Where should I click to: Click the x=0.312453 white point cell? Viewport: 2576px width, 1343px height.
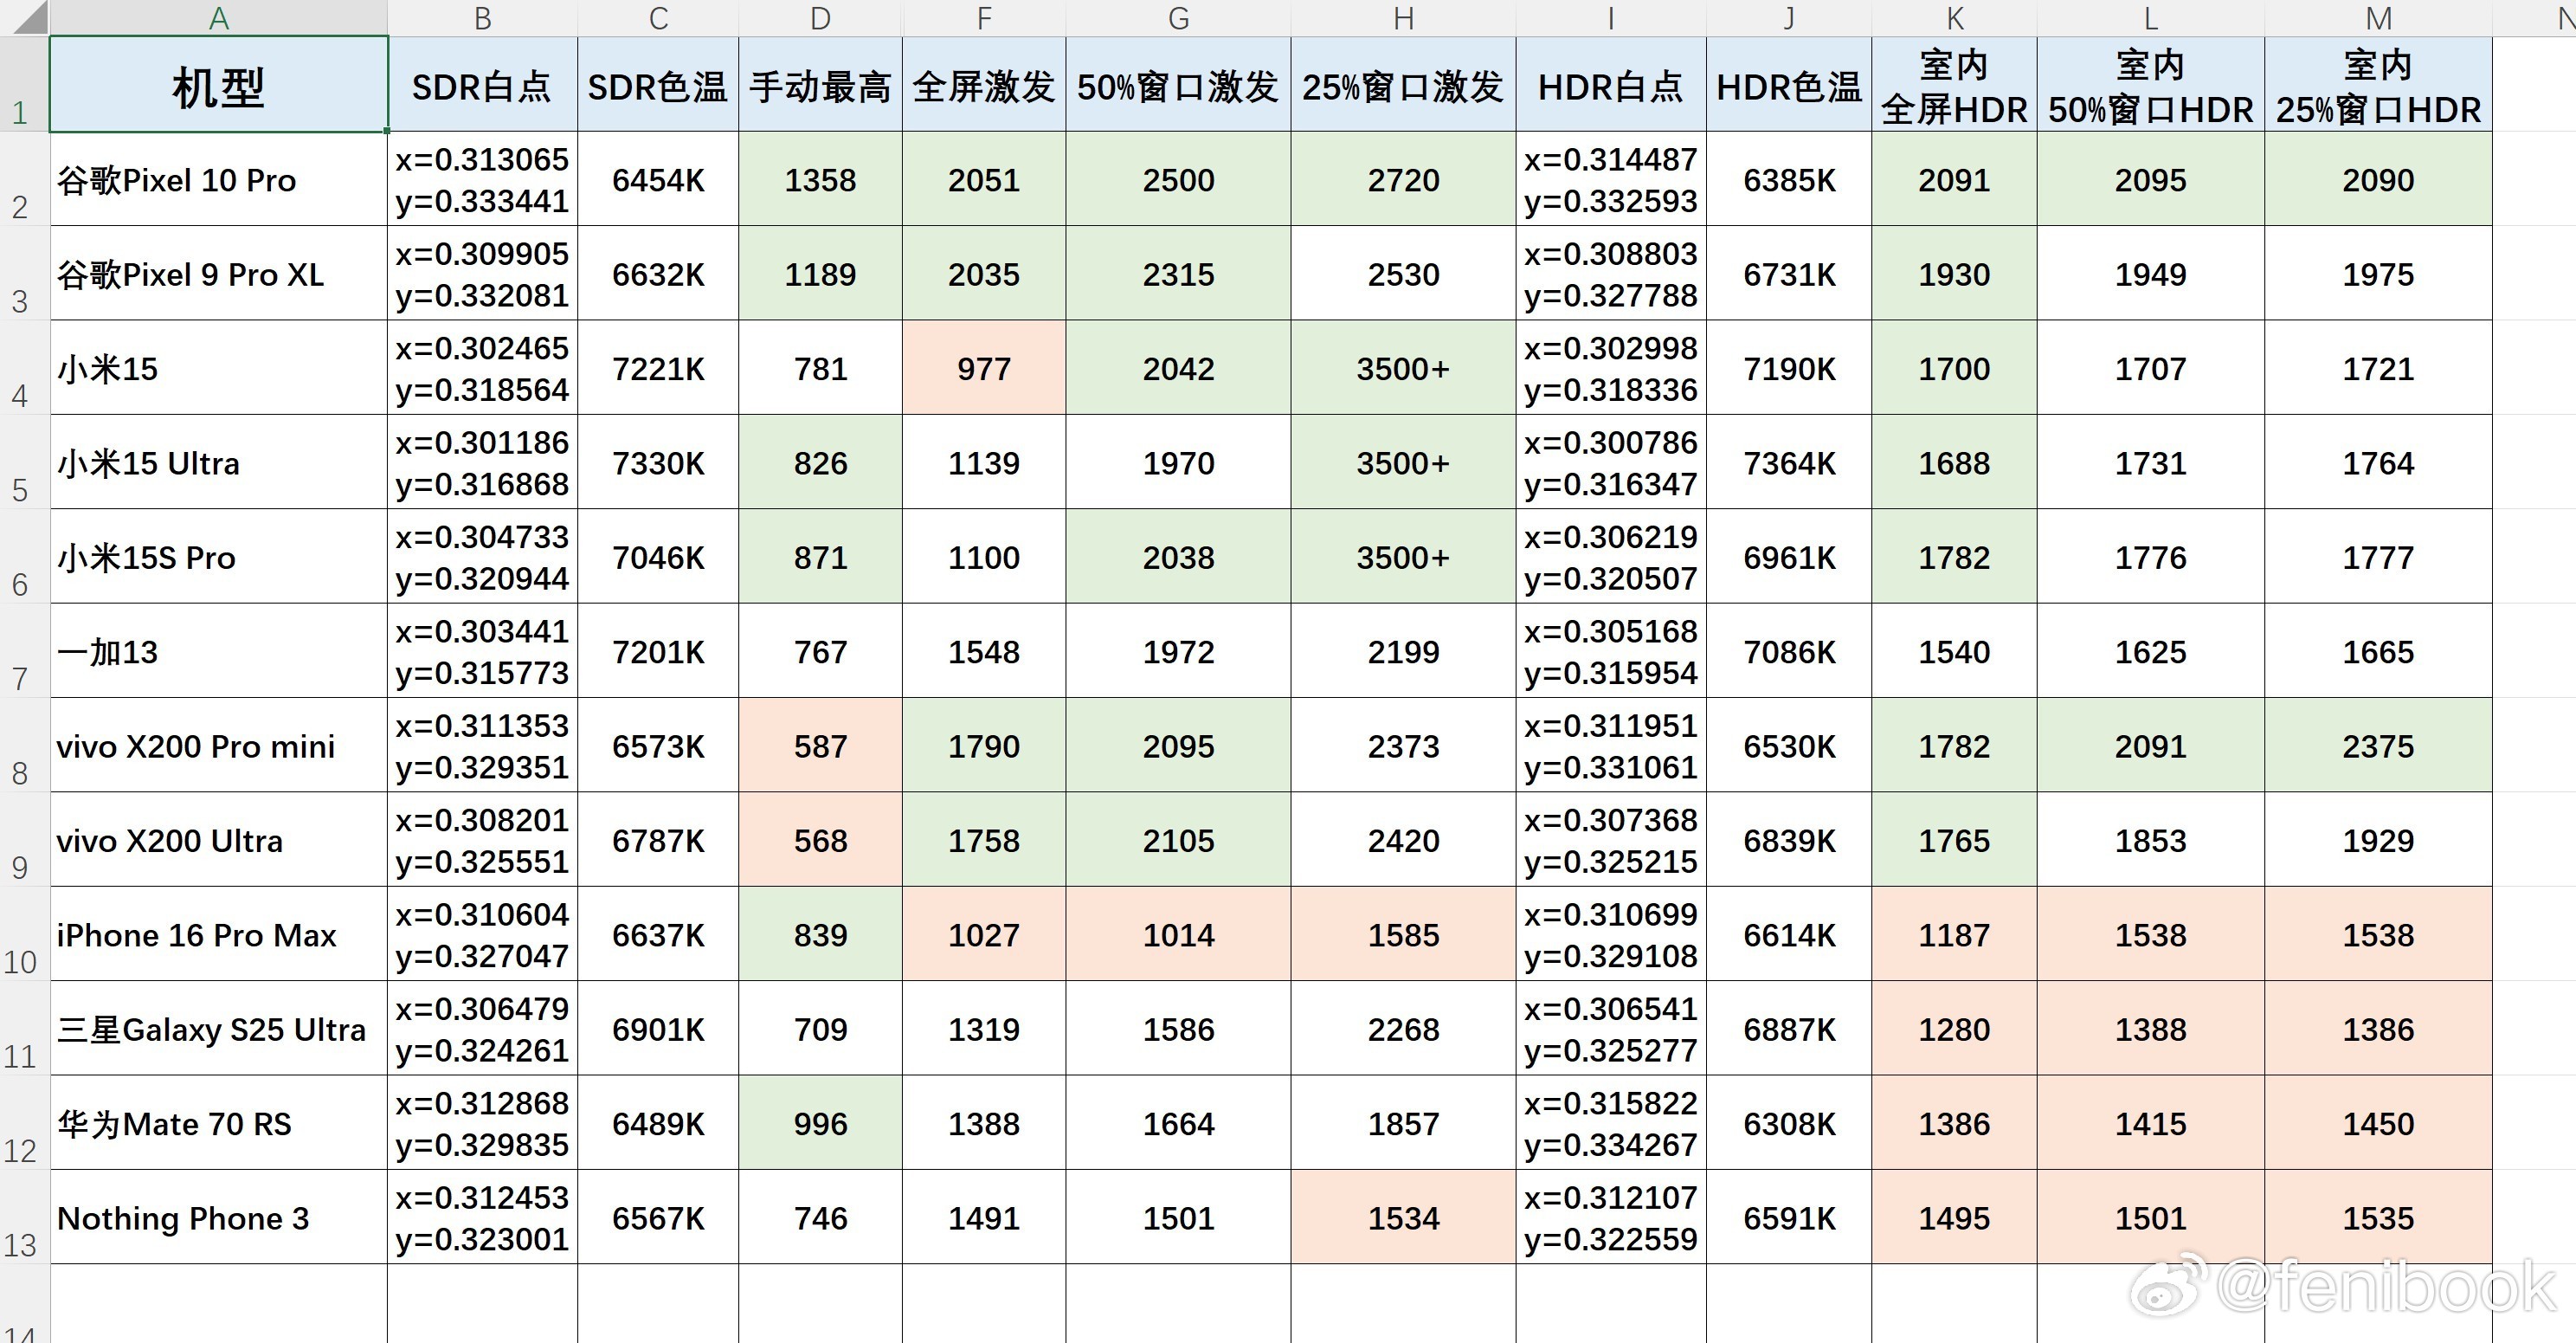[x=482, y=1217]
